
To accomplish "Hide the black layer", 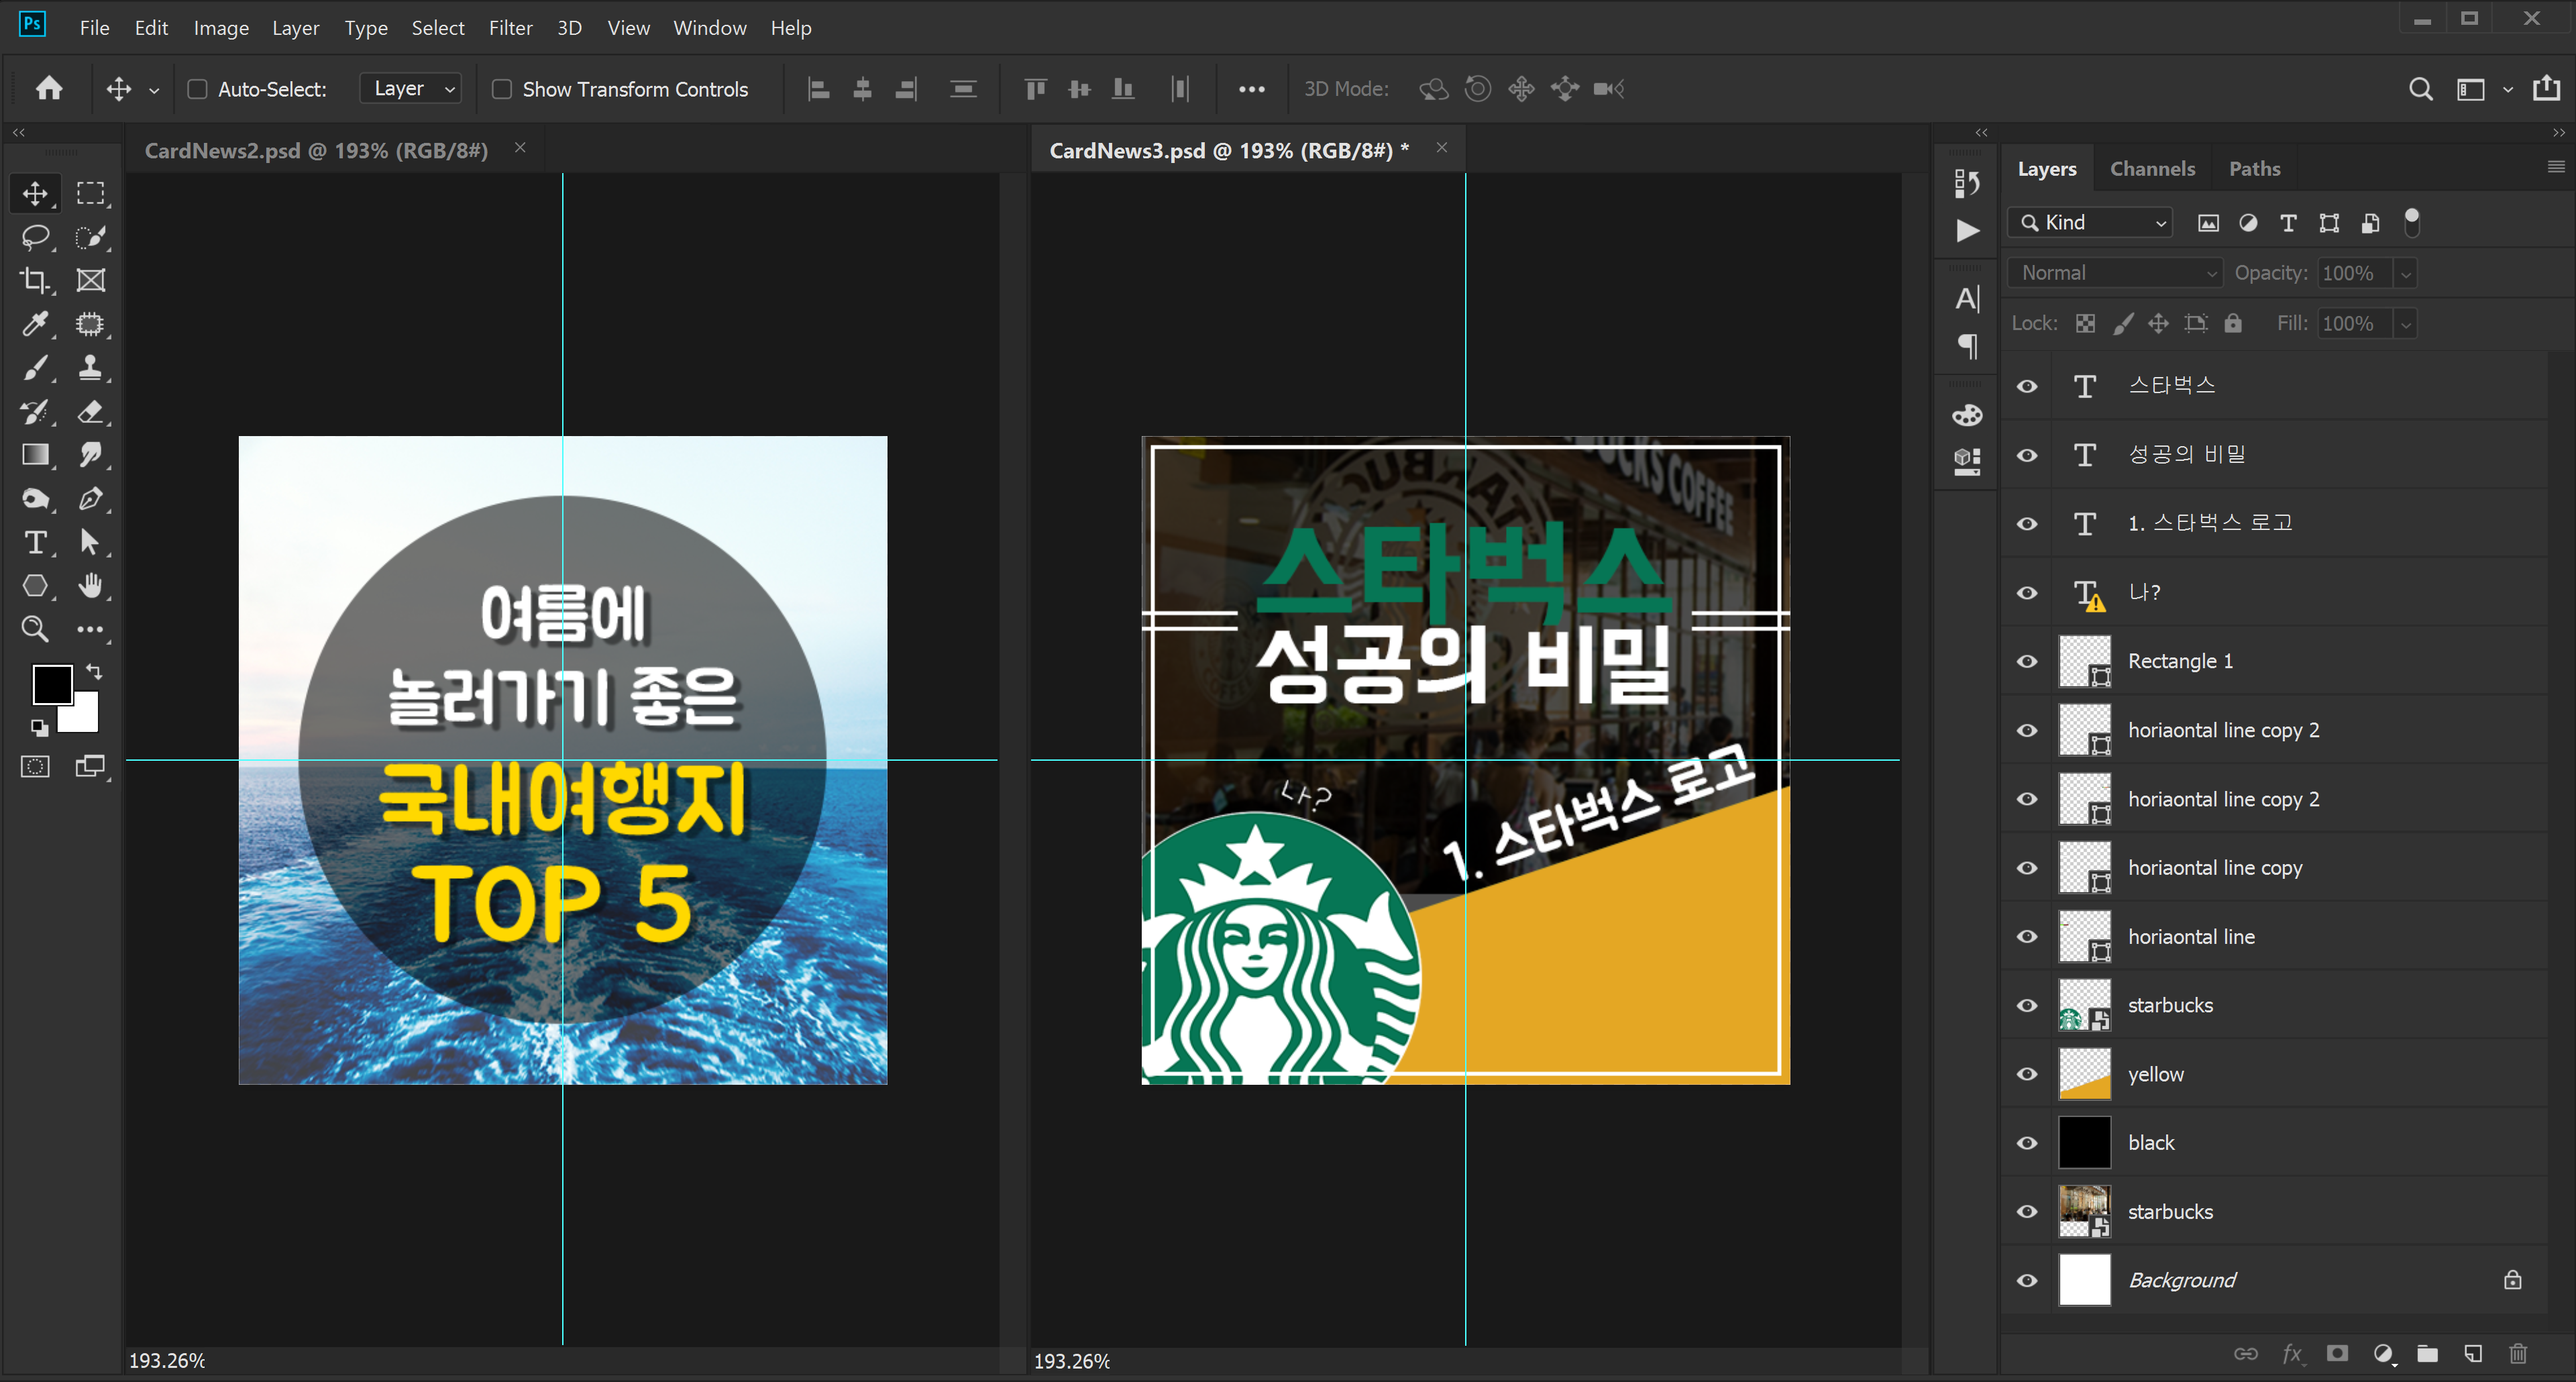I will 2027,1143.
